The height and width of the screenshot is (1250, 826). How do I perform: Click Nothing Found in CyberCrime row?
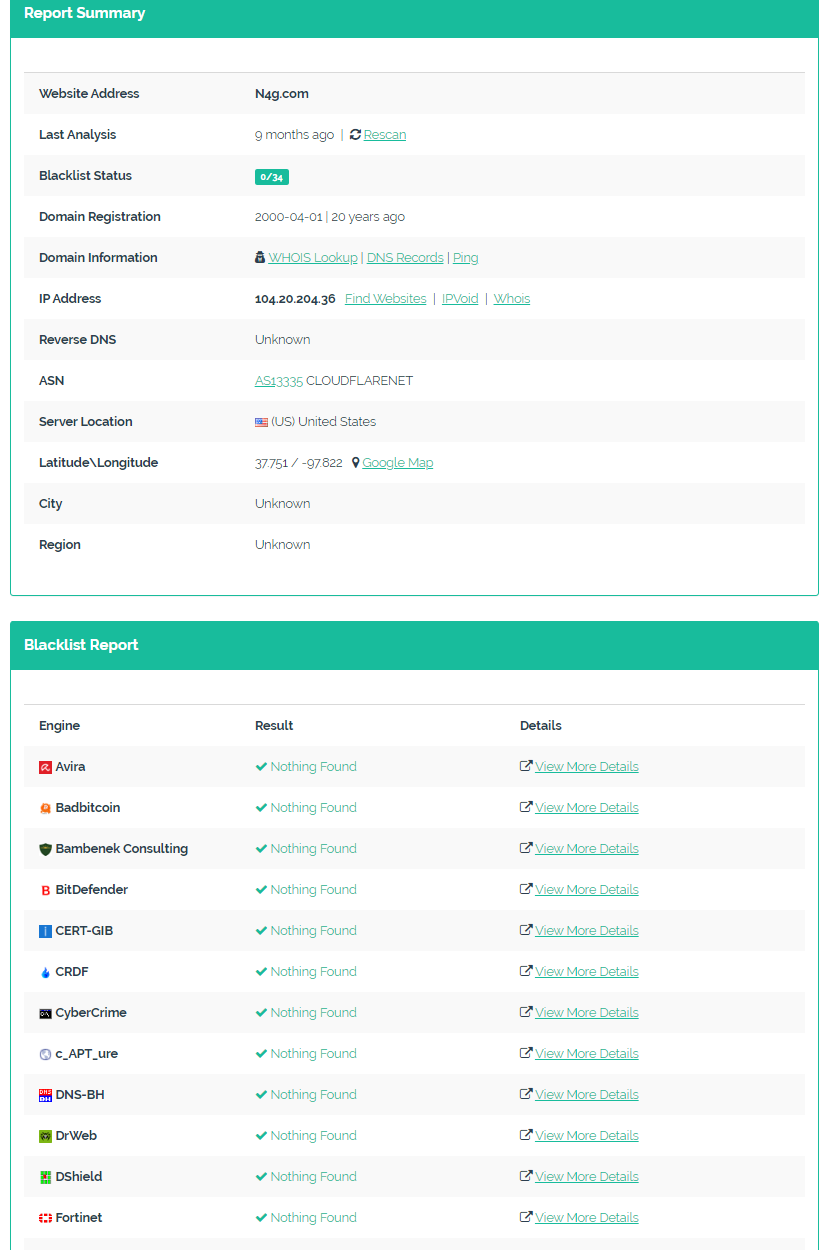click(313, 1013)
